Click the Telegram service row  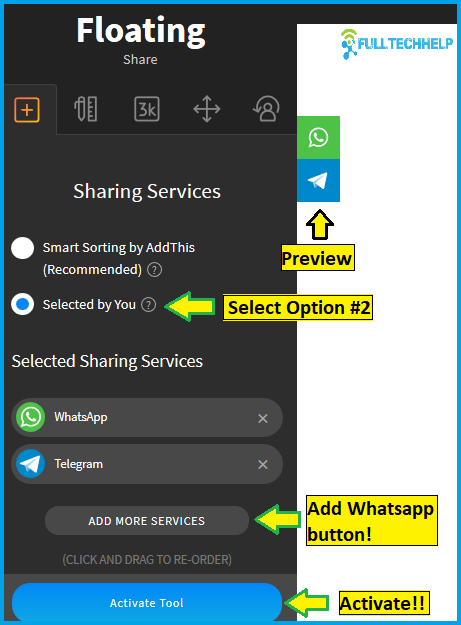point(147,464)
